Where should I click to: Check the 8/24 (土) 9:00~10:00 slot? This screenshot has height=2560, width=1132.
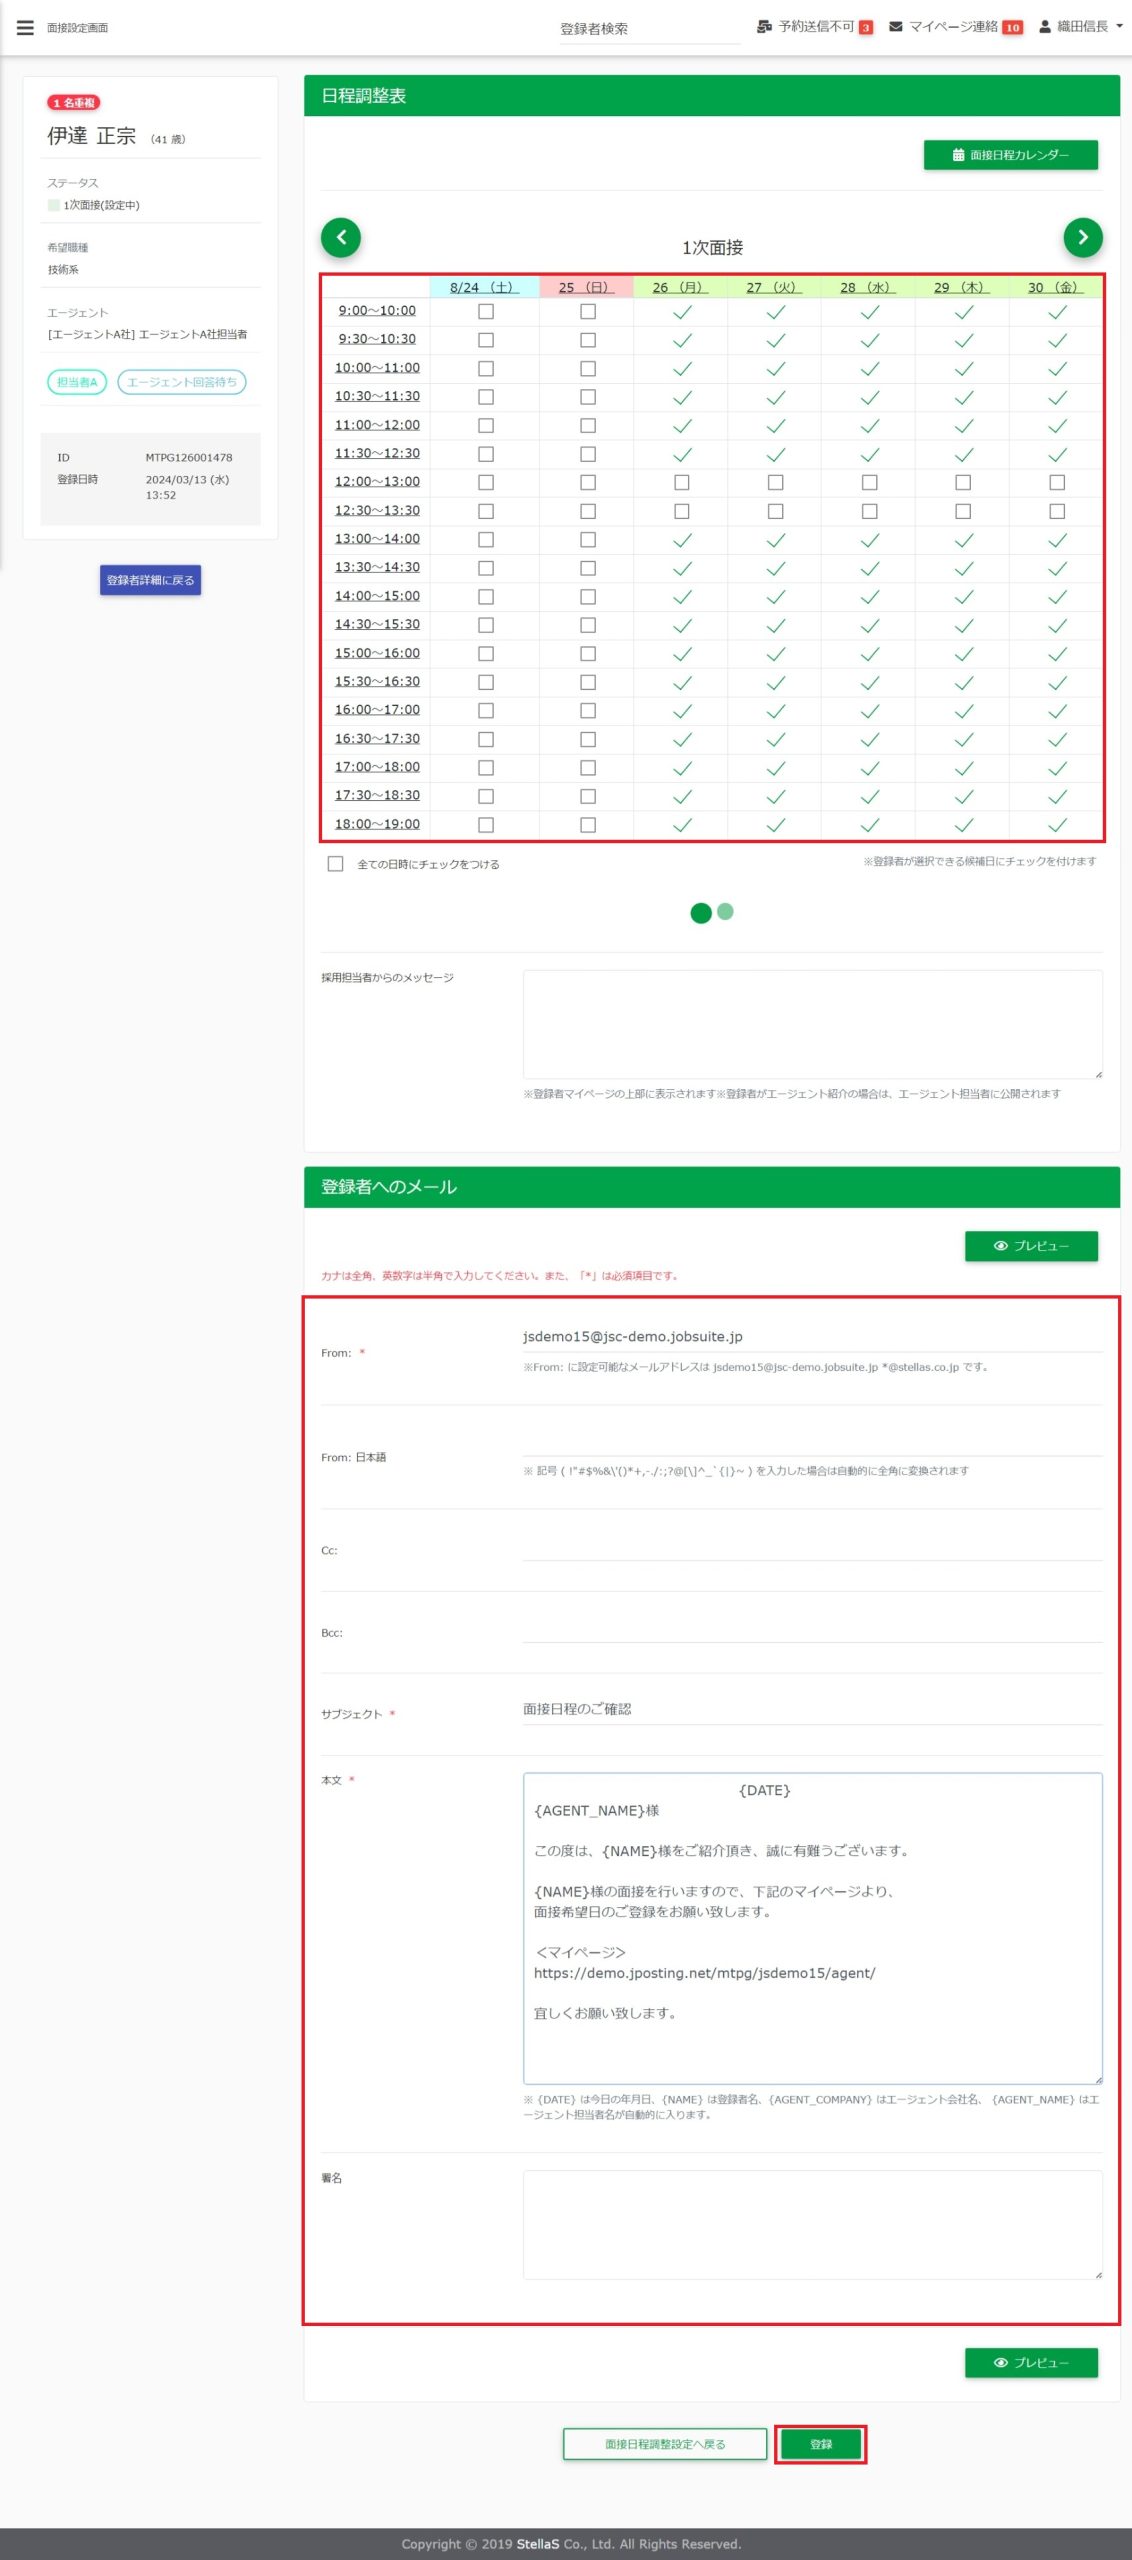[x=486, y=312]
